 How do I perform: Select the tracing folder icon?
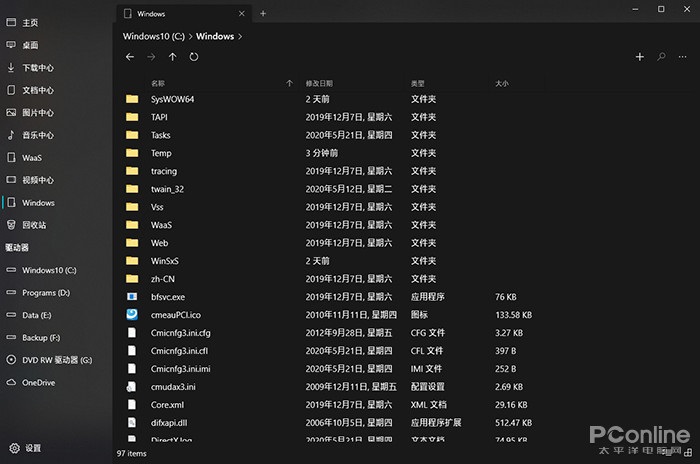[x=132, y=171]
